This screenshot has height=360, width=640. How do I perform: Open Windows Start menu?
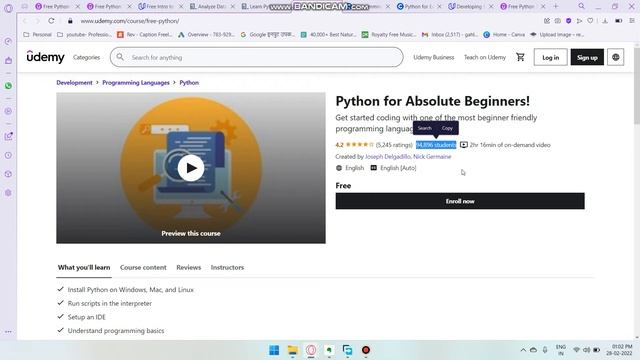[x=274, y=350]
